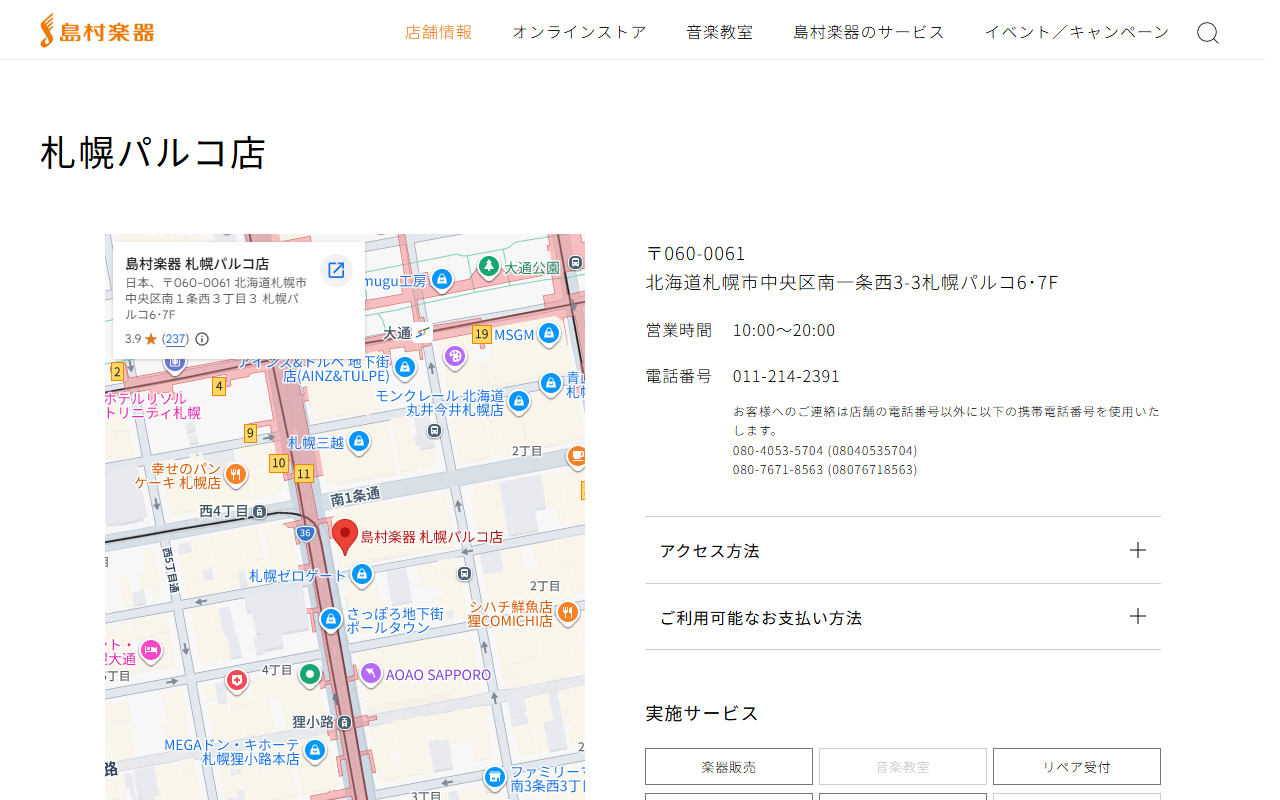Click the ホテルリソルトリニティ札幌 map label
This screenshot has height=800, width=1280.
(x=153, y=405)
